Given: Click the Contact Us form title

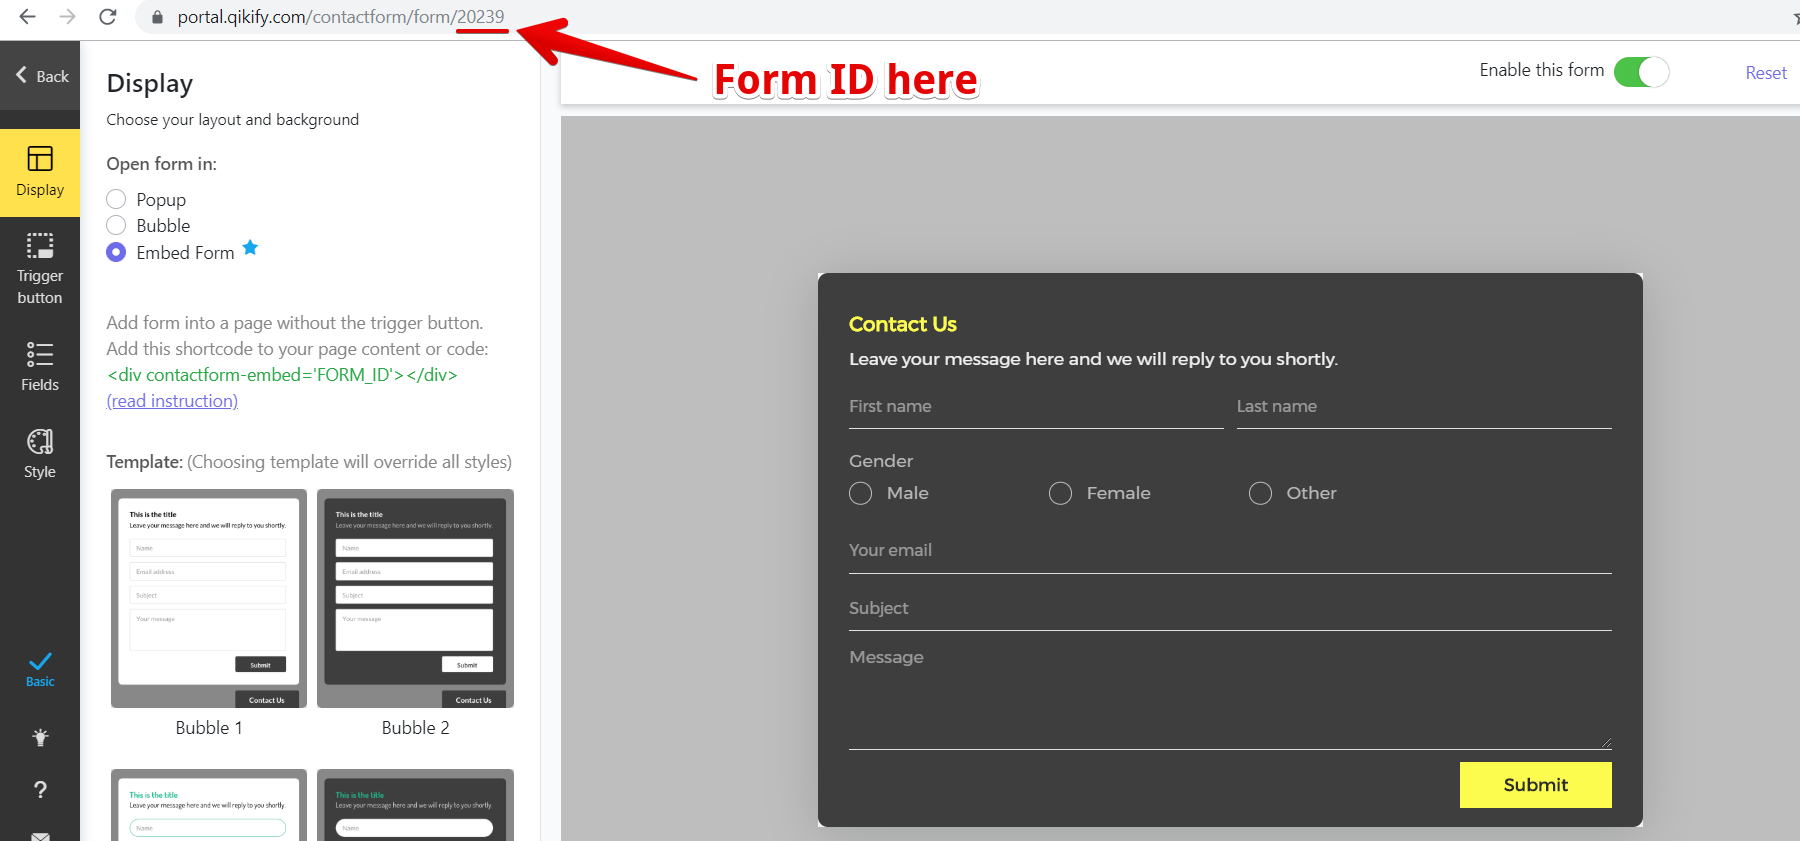Looking at the screenshot, I should coord(902,324).
